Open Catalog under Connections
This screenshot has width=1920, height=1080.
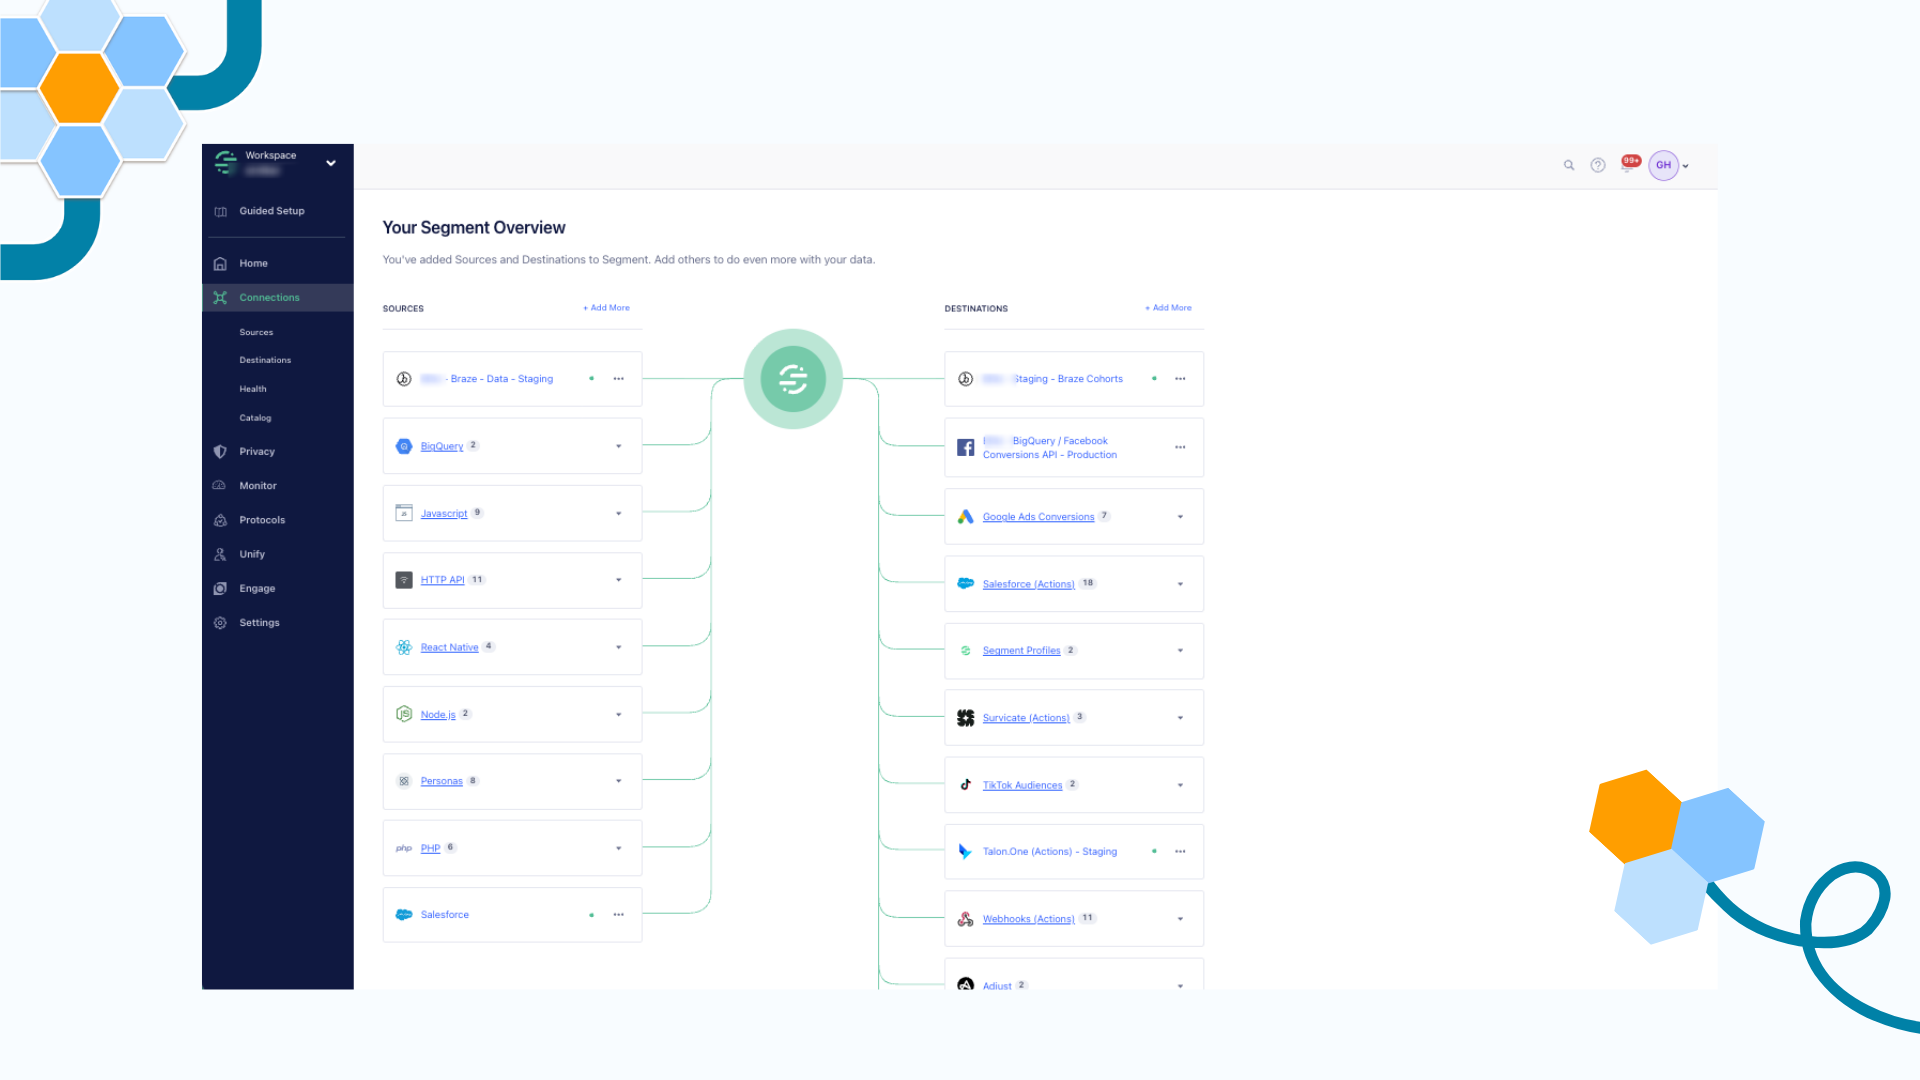pyautogui.click(x=255, y=418)
